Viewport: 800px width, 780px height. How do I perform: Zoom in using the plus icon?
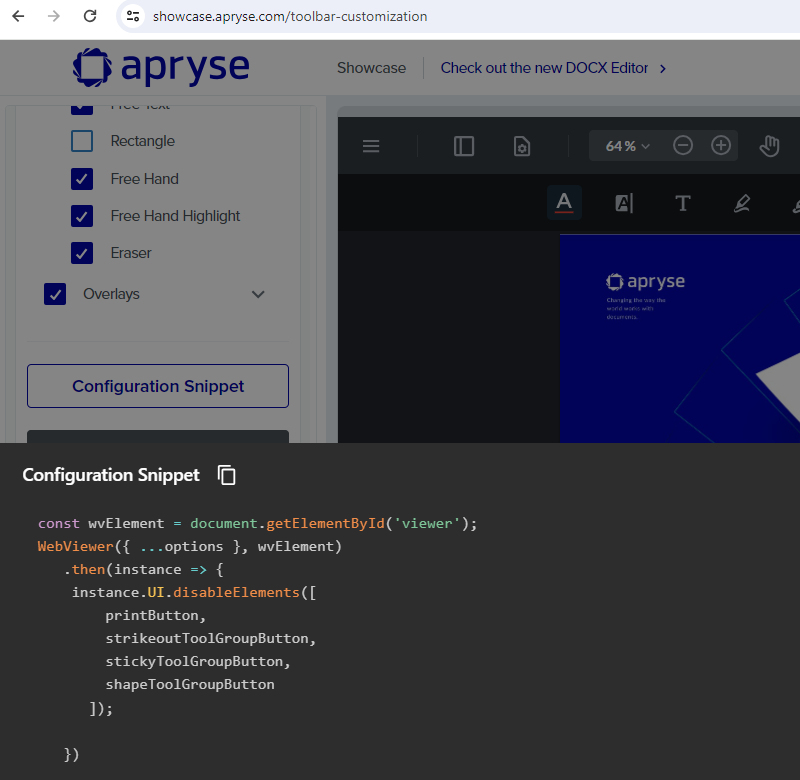pos(721,146)
